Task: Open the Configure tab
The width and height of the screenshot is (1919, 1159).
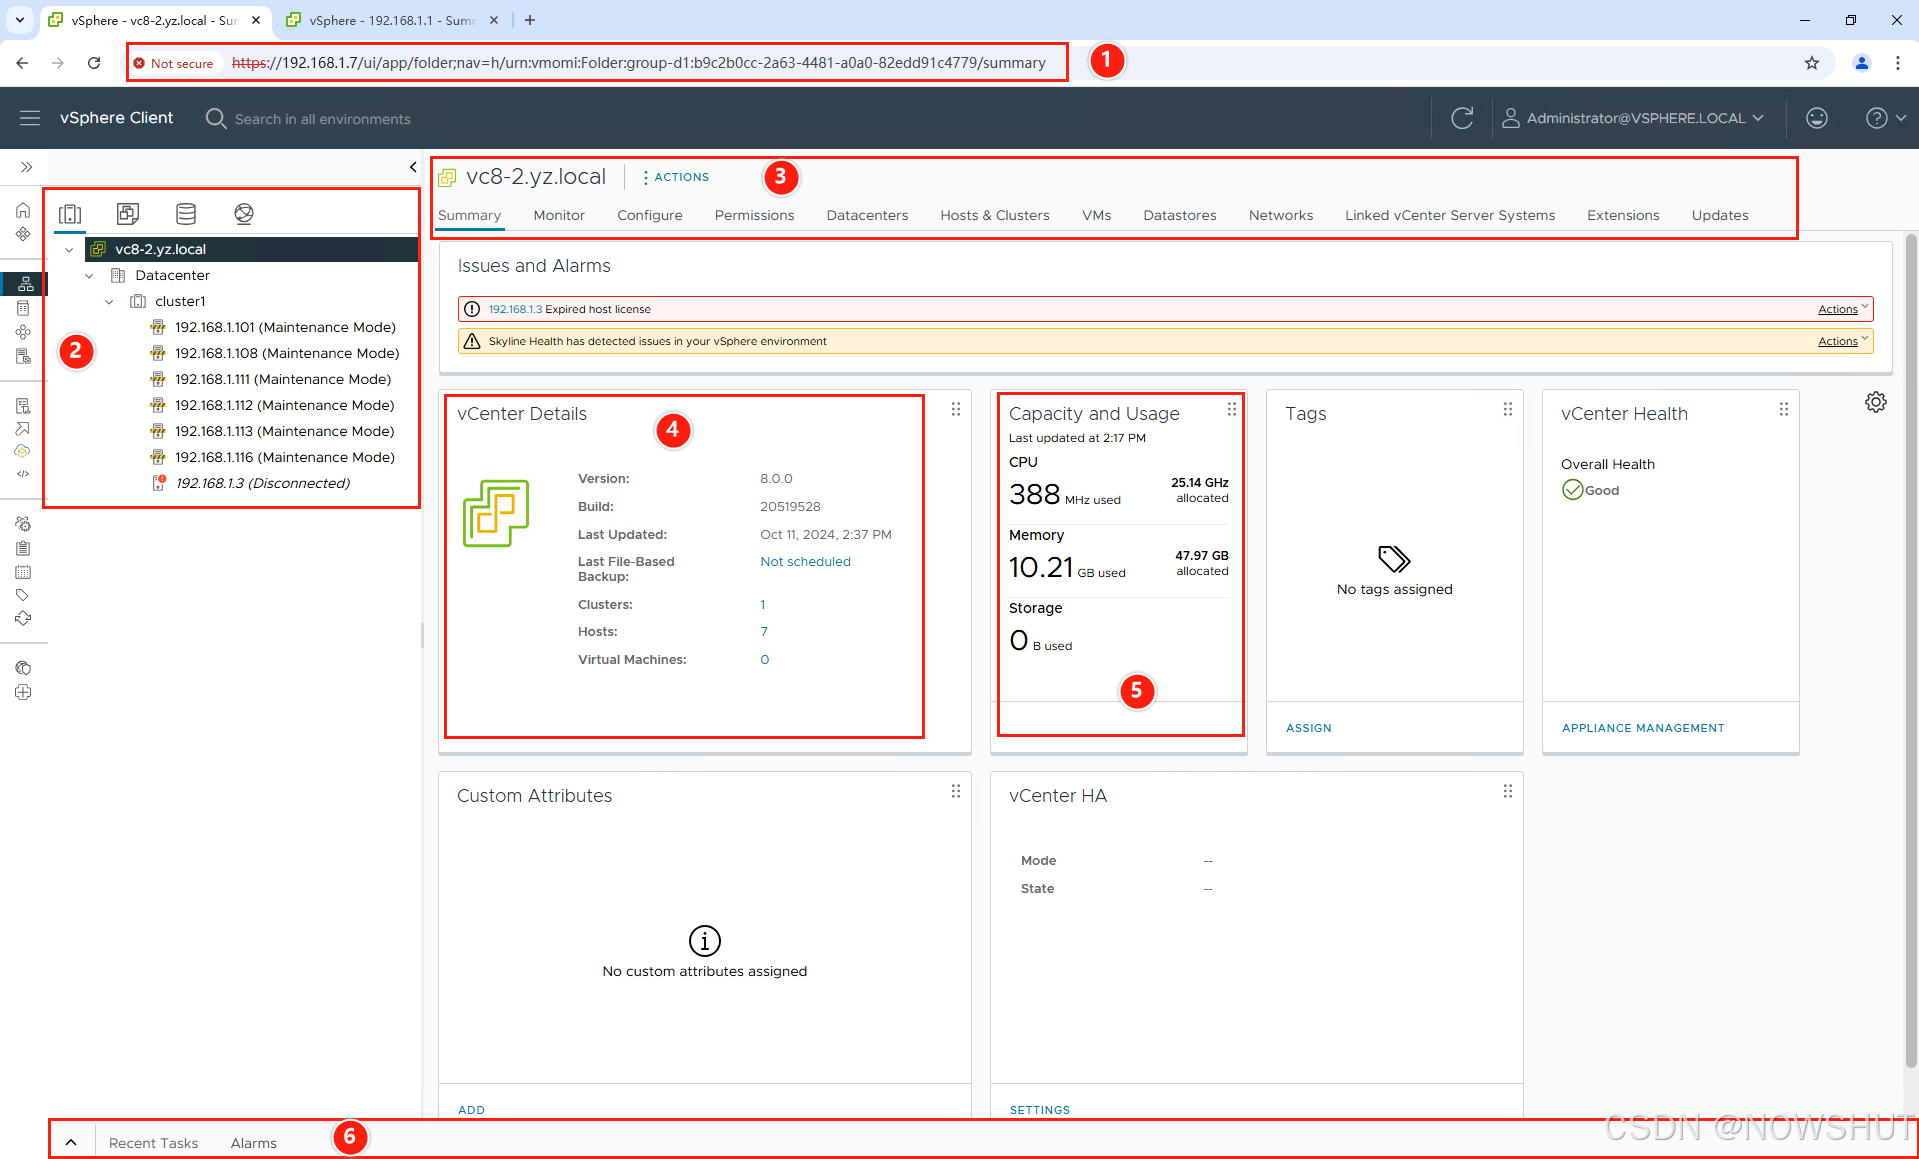Action: tap(650, 215)
